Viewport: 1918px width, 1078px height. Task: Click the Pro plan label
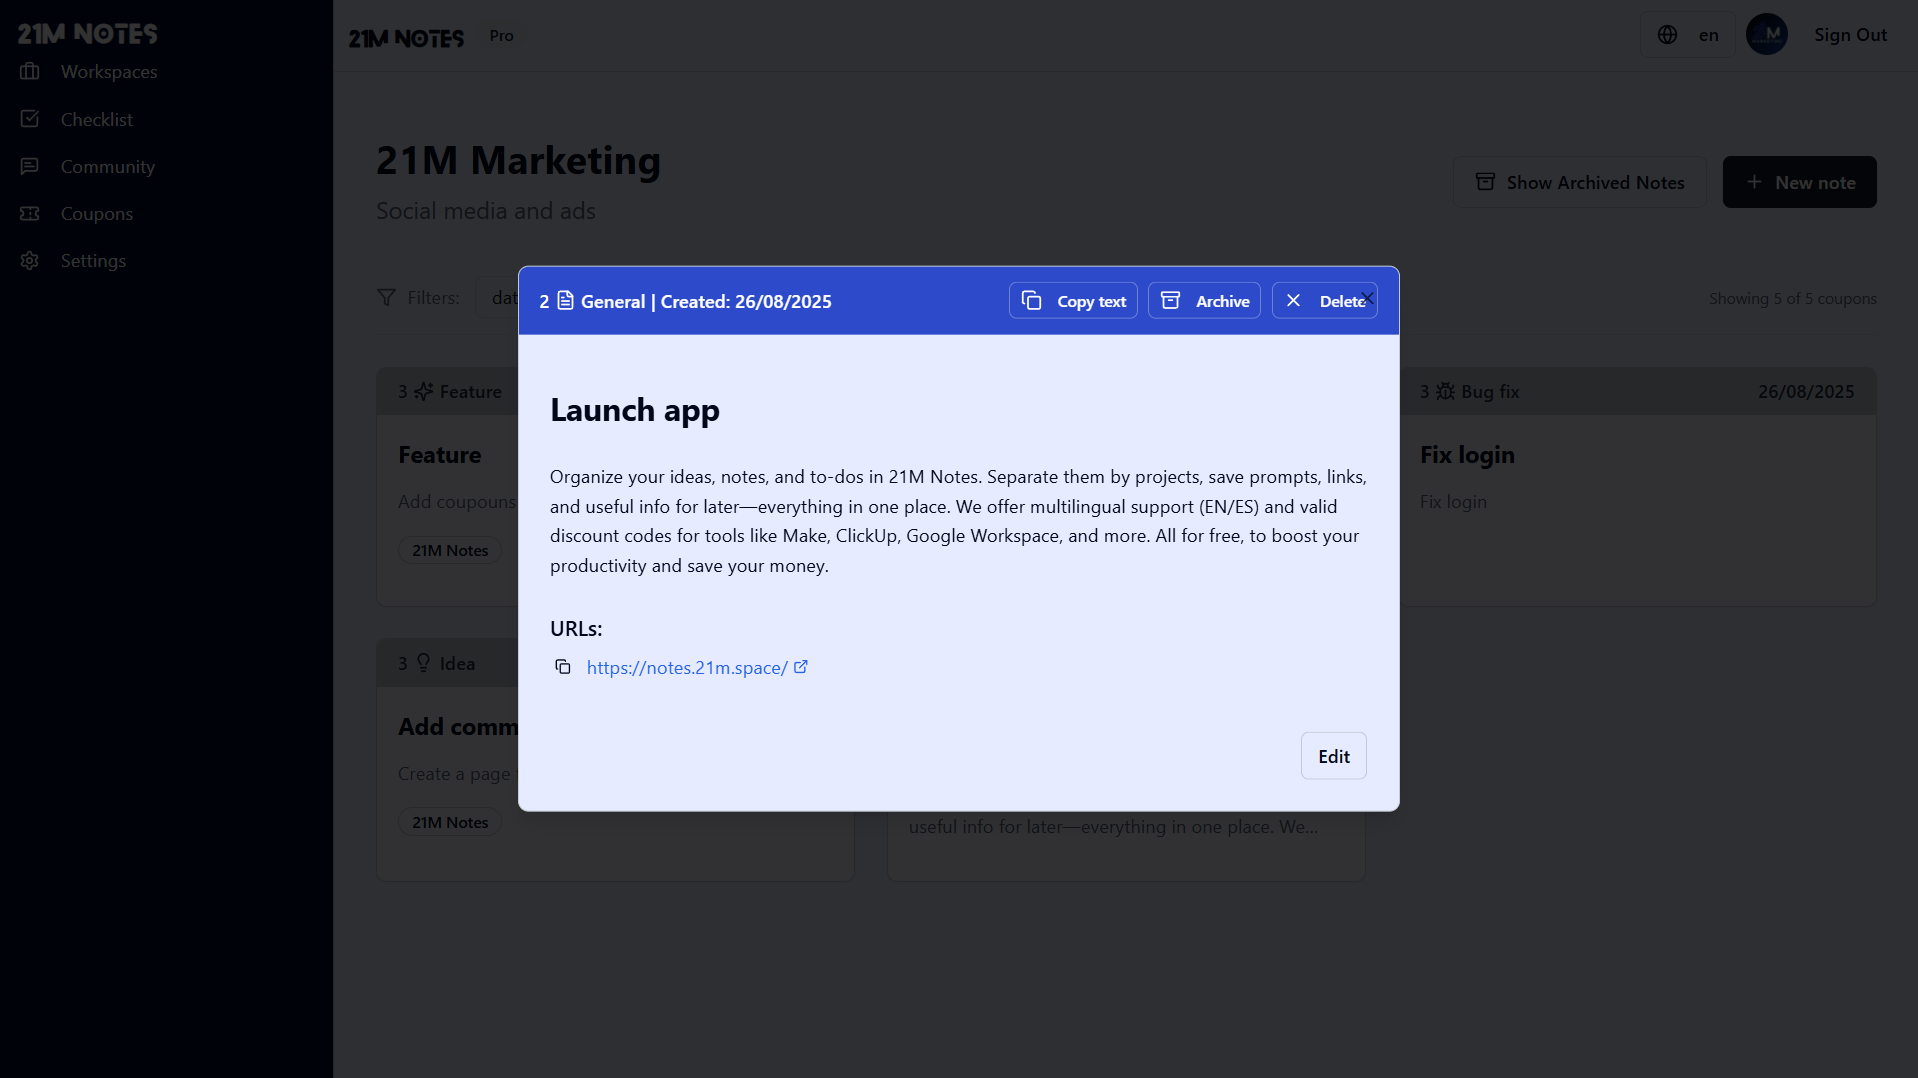[x=501, y=36]
